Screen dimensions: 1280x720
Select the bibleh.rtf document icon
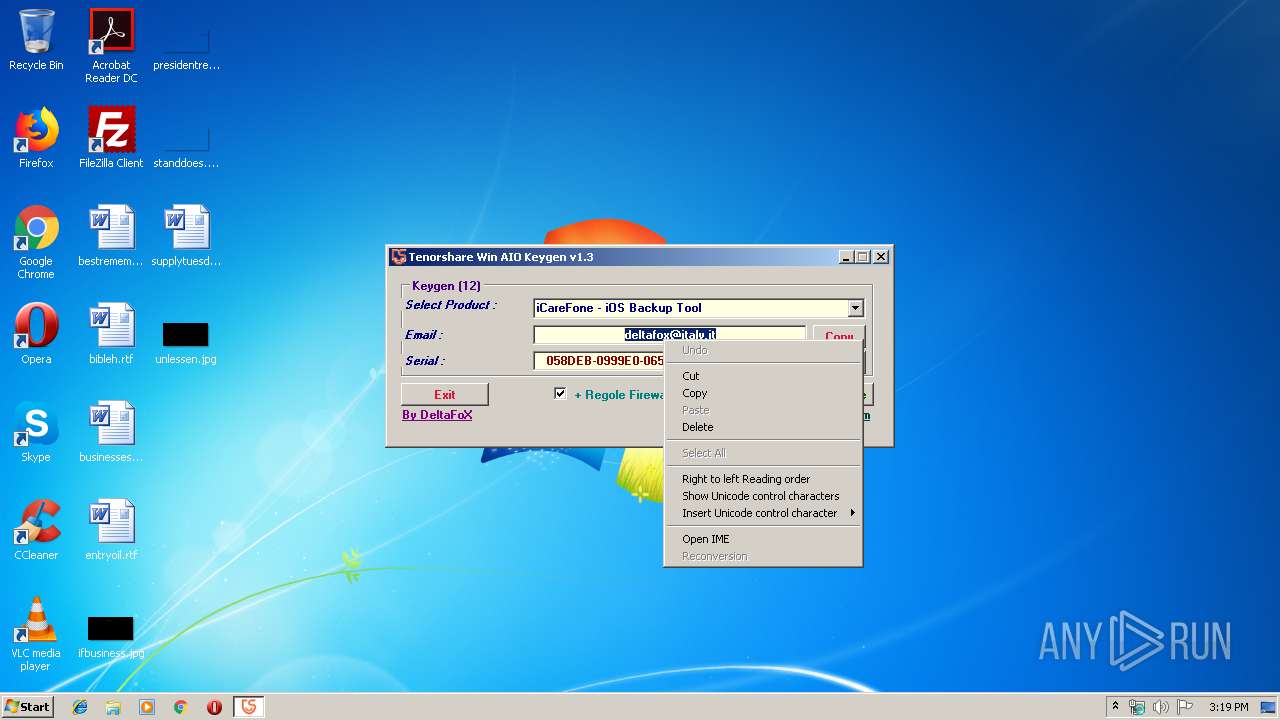coord(111,335)
